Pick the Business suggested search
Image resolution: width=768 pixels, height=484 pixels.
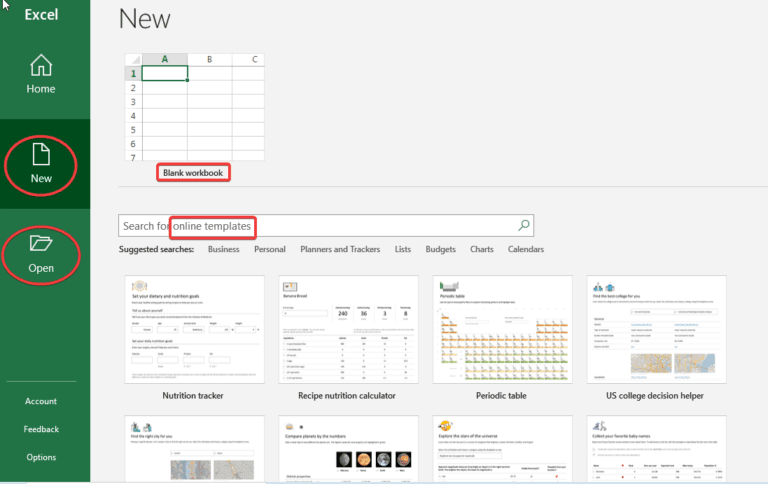point(223,249)
